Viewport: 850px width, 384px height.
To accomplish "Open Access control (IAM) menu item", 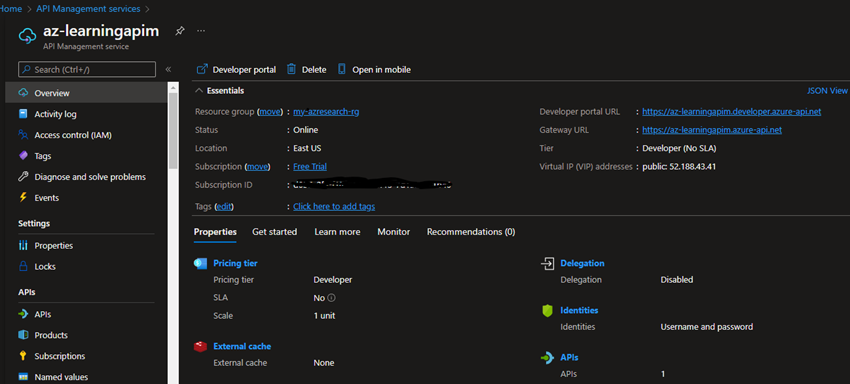I will [73, 135].
